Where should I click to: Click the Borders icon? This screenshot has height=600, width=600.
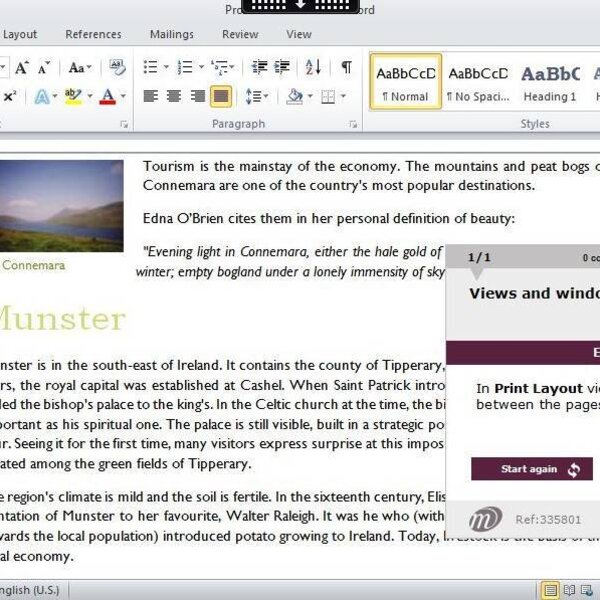(328, 96)
